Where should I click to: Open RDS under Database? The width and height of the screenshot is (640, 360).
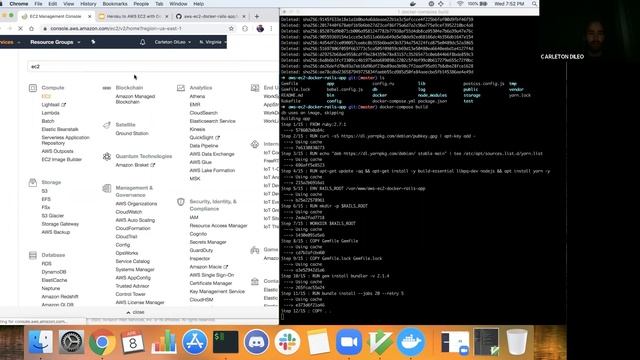(x=47, y=264)
